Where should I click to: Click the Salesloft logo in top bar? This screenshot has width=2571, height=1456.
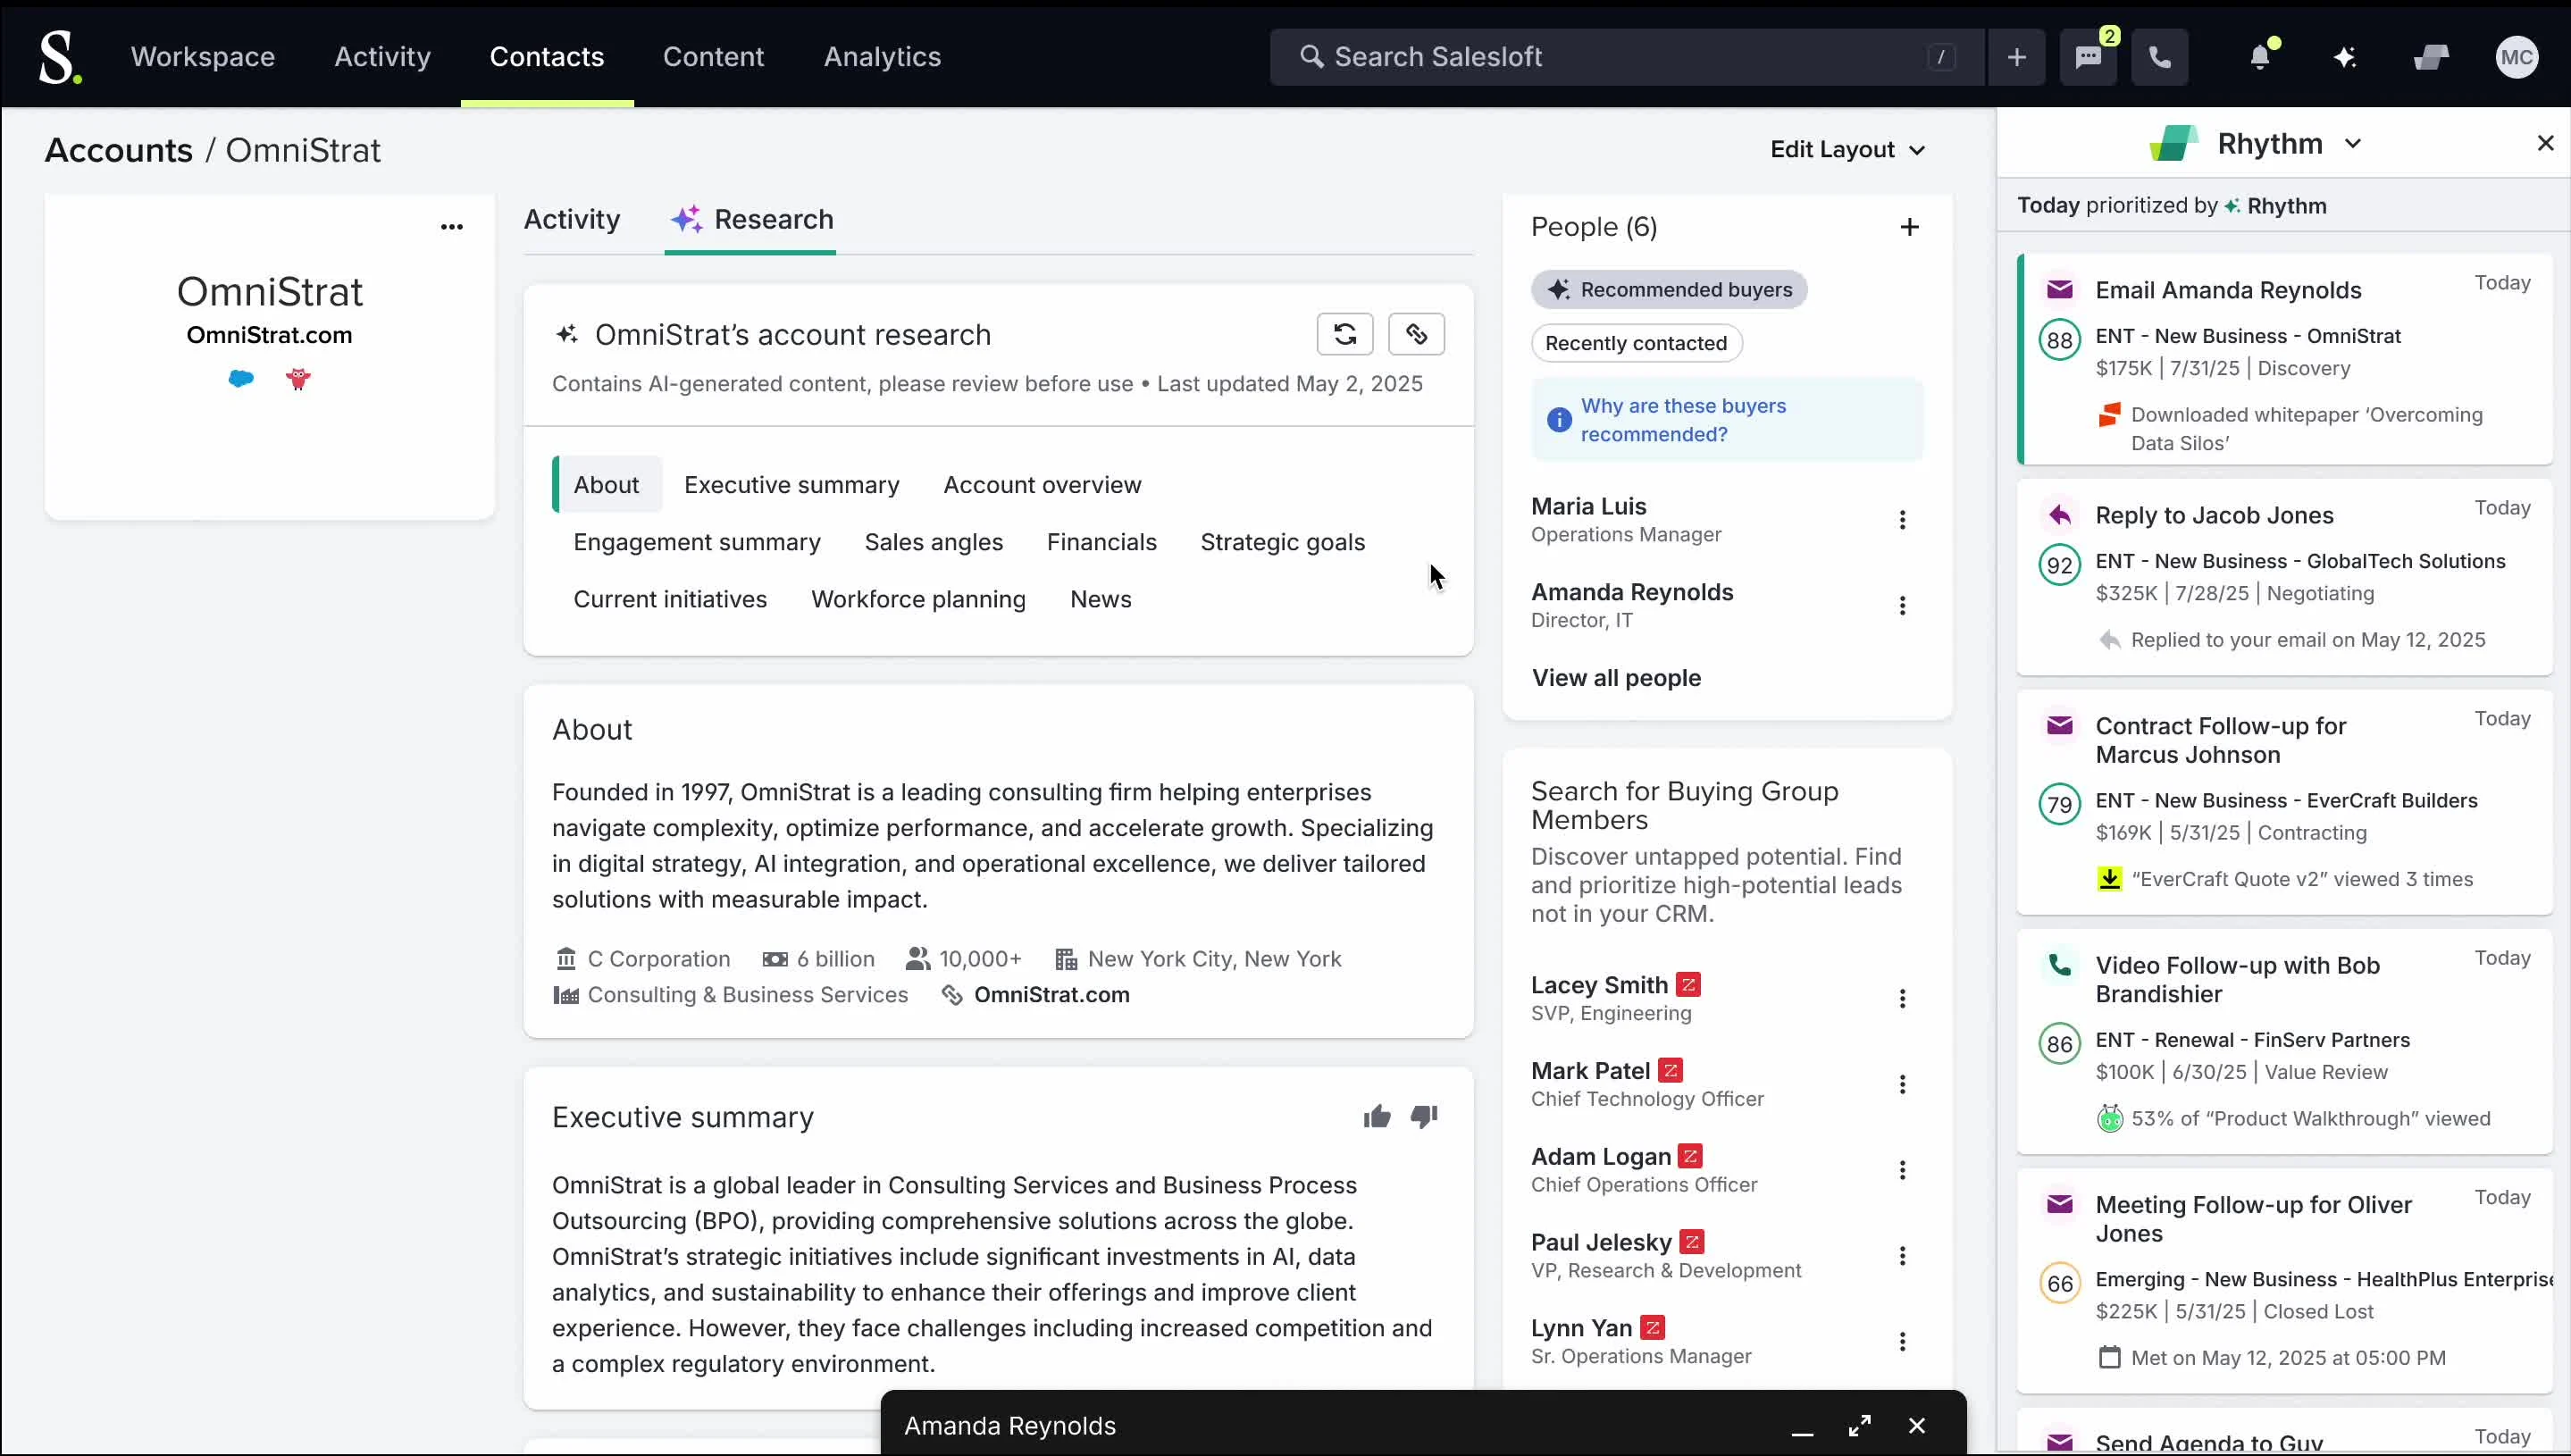click(59, 57)
